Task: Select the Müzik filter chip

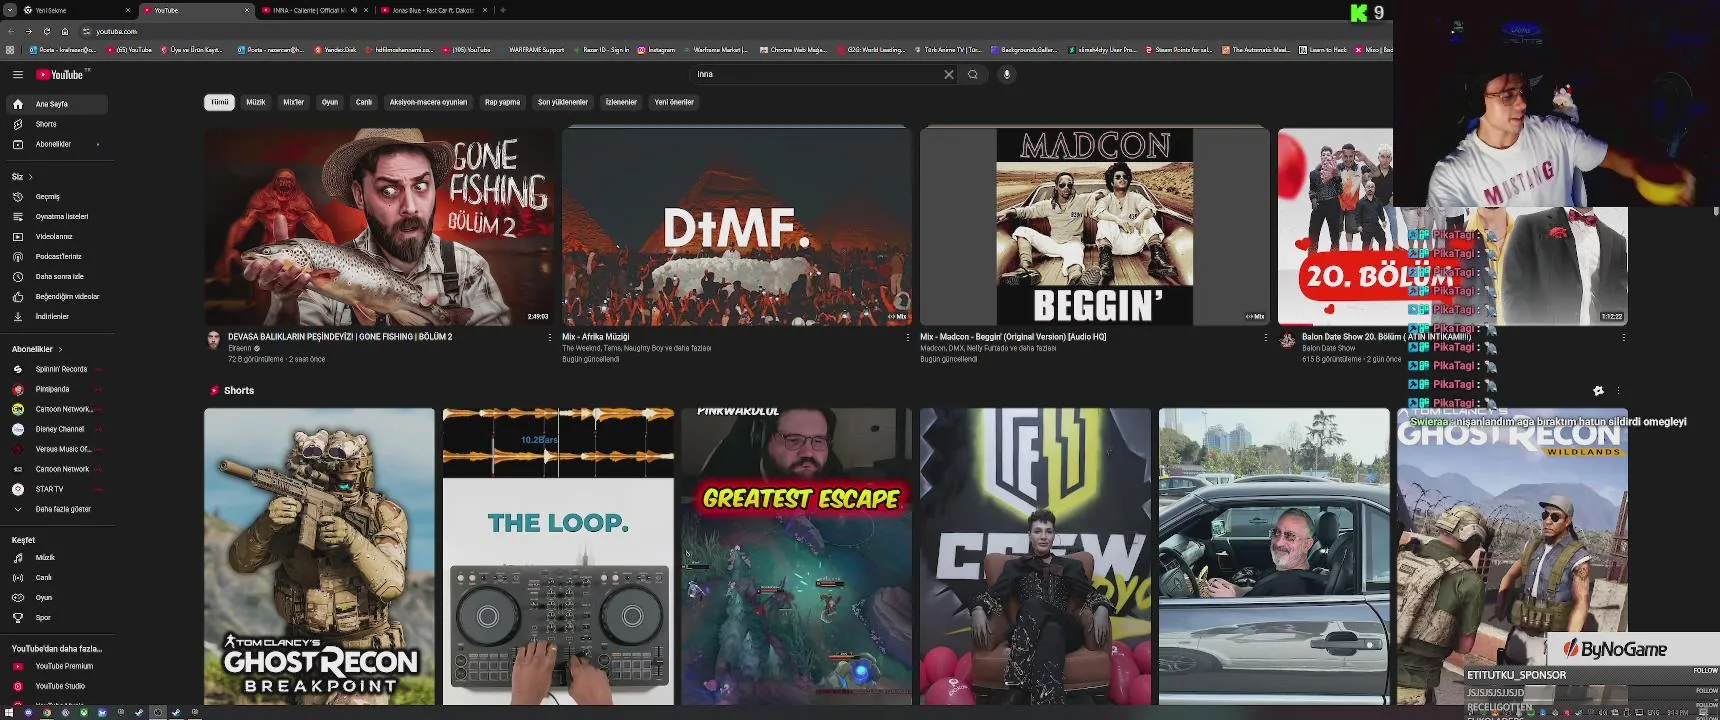Action: [x=256, y=102]
